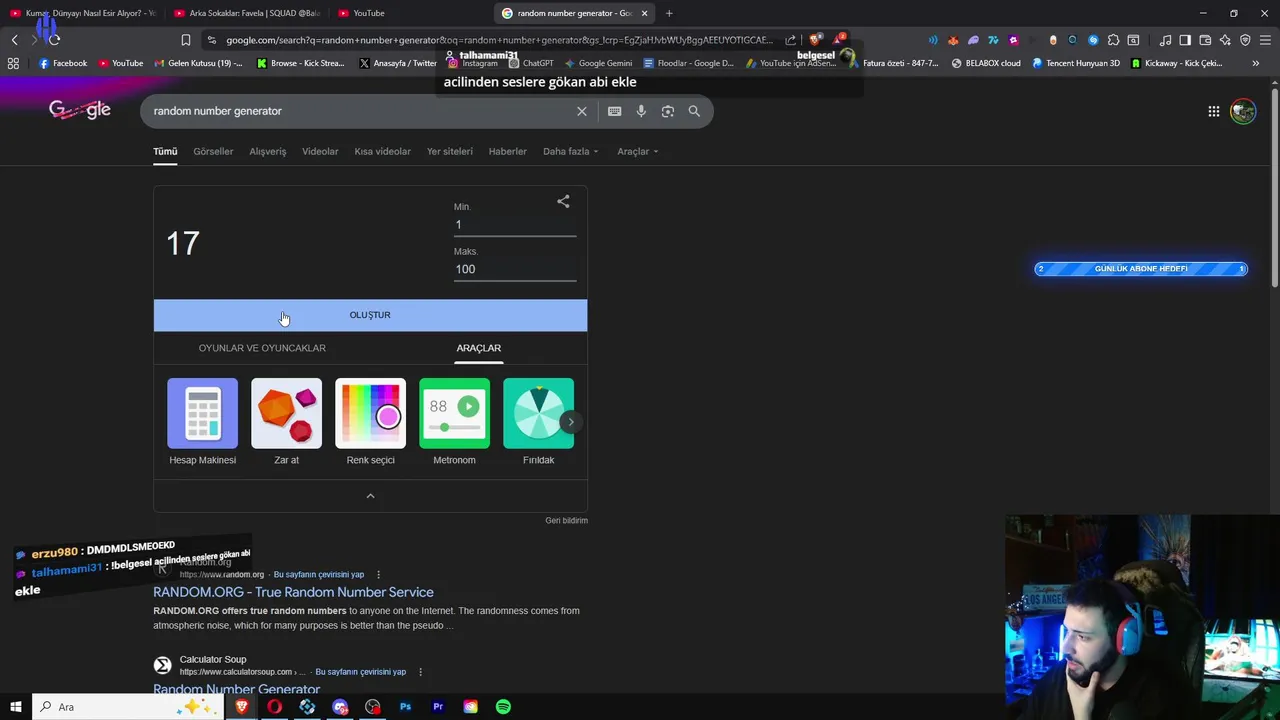Open the Google Gemini bookmark
The image size is (1280, 720).
(598, 63)
